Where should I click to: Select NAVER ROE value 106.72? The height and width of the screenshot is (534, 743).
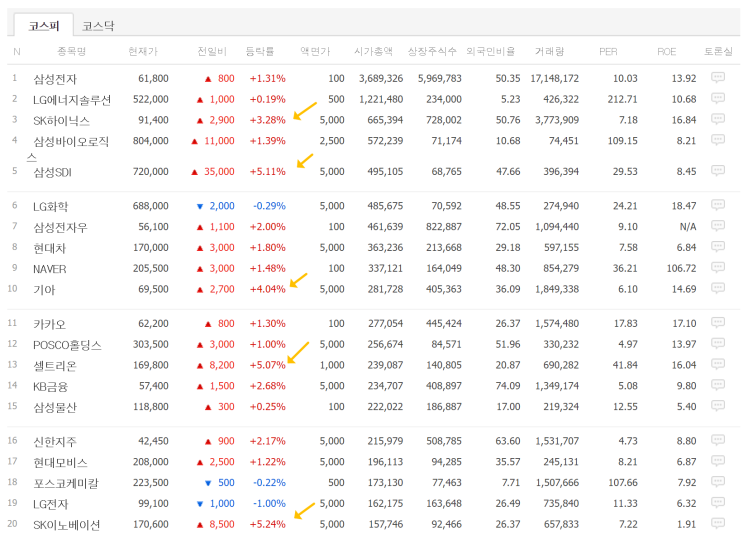click(x=681, y=268)
